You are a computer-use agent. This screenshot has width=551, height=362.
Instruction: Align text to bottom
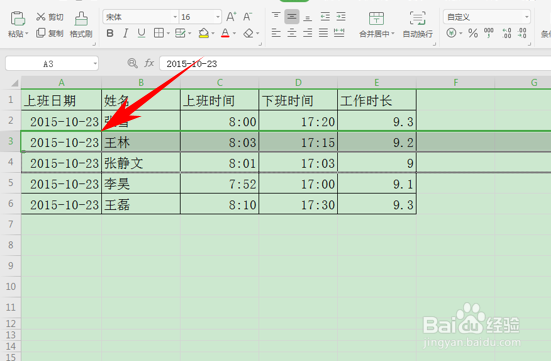[307, 17]
